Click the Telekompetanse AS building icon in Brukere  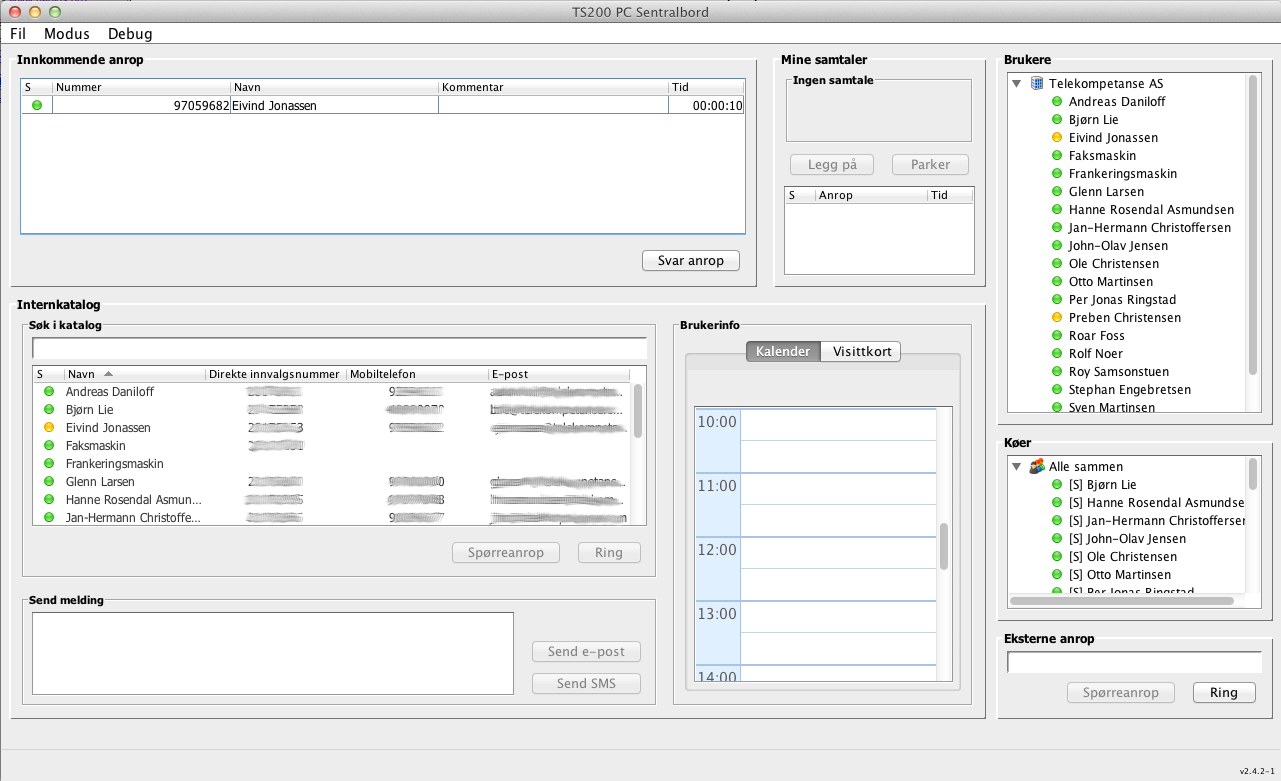click(1038, 83)
